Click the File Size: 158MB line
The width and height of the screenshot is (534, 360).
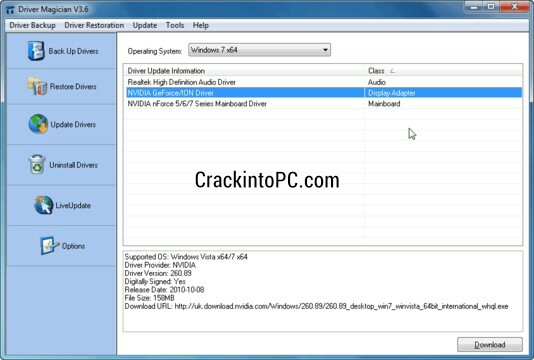[150, 298]
